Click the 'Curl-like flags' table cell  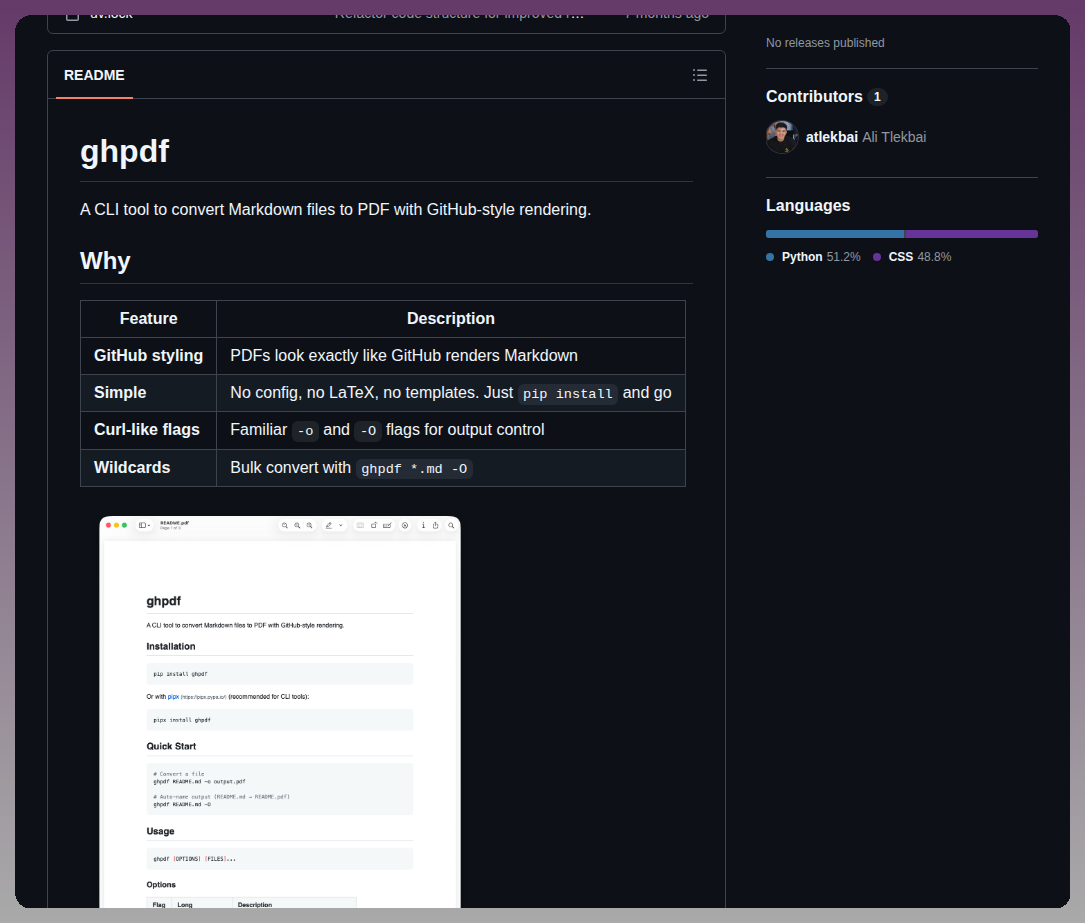(149, 430)
